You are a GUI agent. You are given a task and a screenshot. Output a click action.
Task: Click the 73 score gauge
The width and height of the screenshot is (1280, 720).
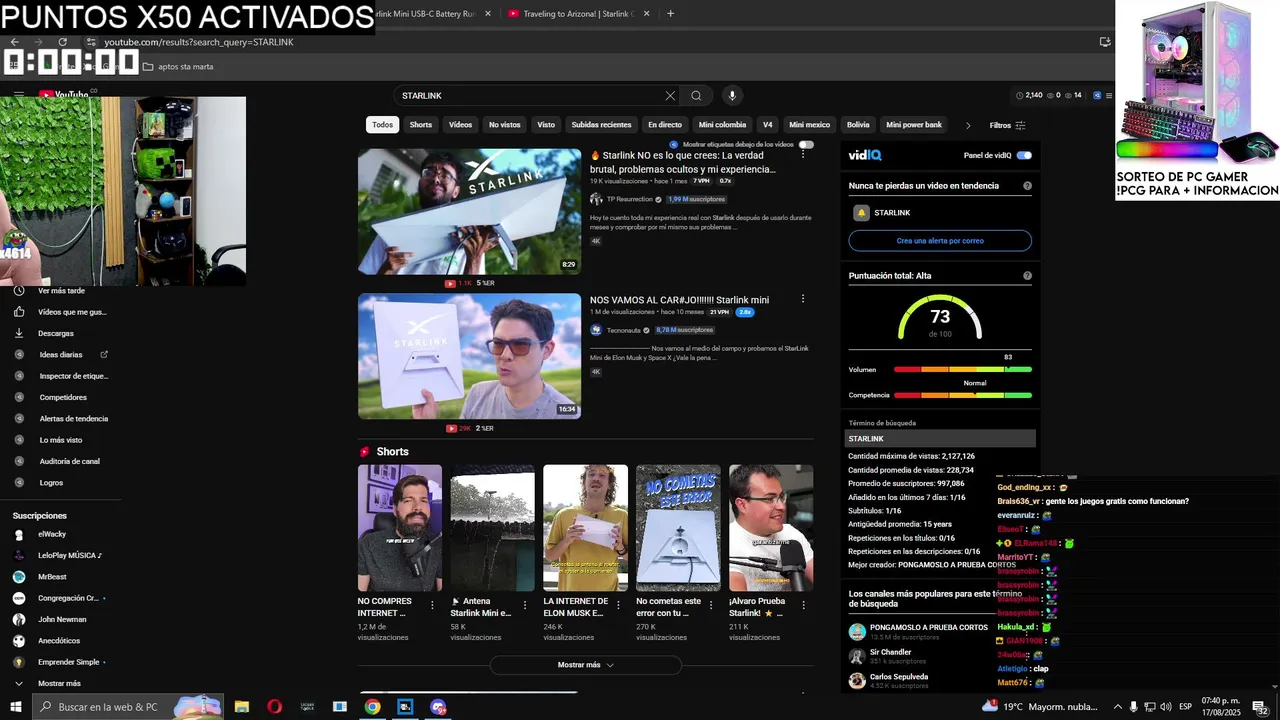[x=940, y=318]
